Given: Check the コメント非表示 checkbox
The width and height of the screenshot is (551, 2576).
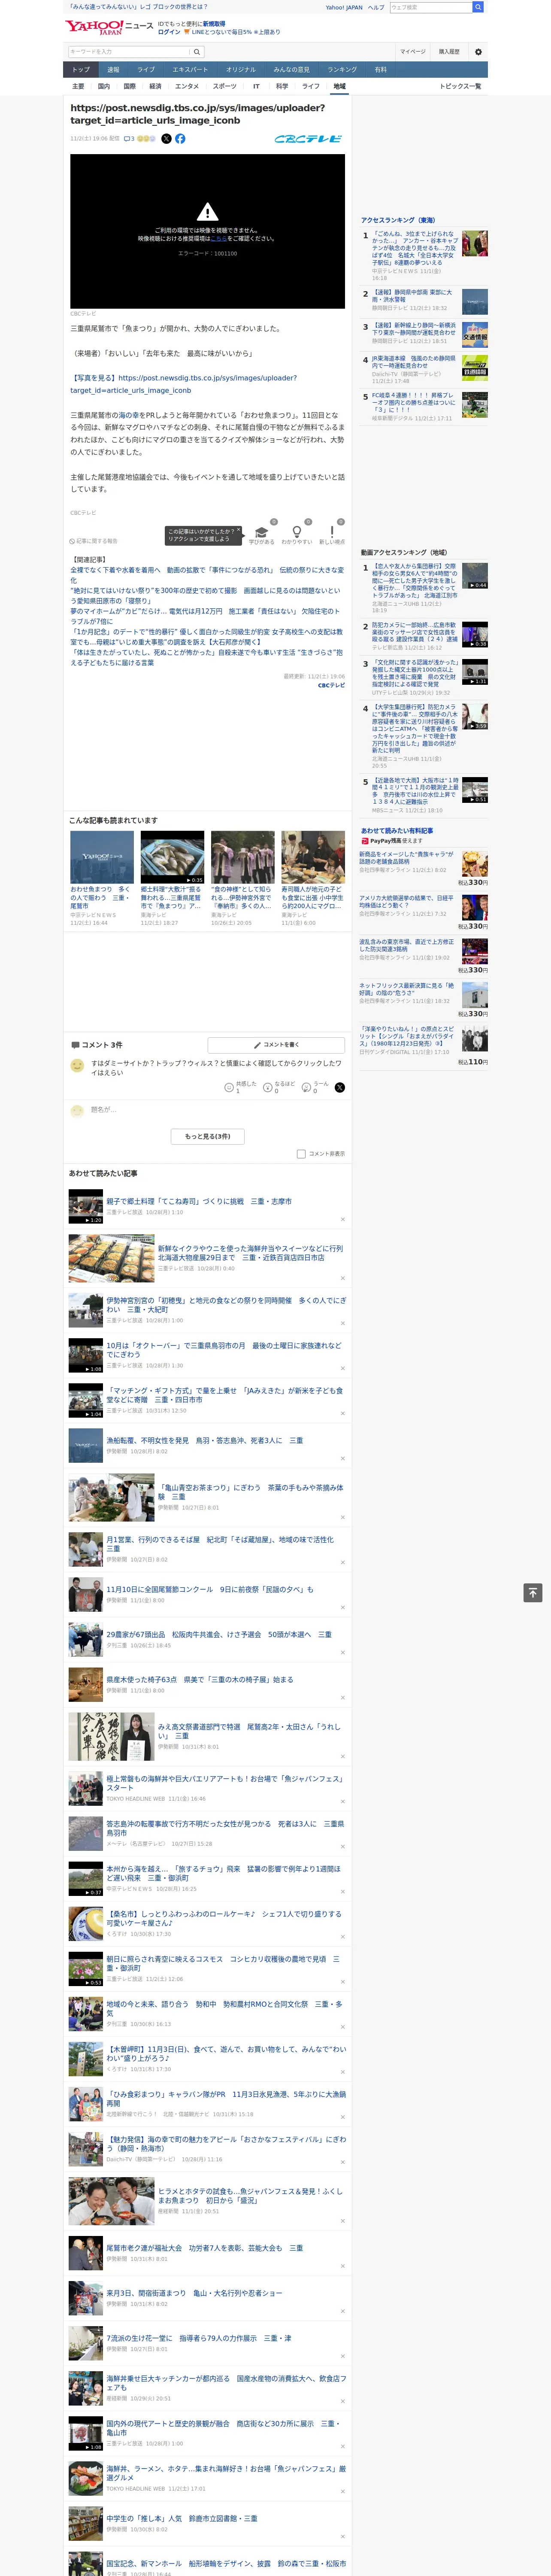Looking at the screenshot, I should (301, 1154).
